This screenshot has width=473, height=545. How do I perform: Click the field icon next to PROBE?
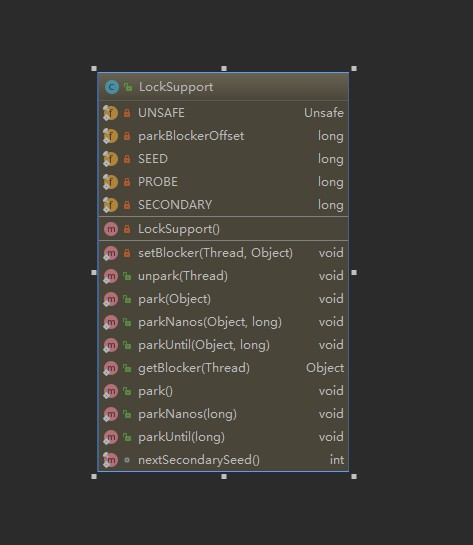pyautogui.click(x=111, y=182)
